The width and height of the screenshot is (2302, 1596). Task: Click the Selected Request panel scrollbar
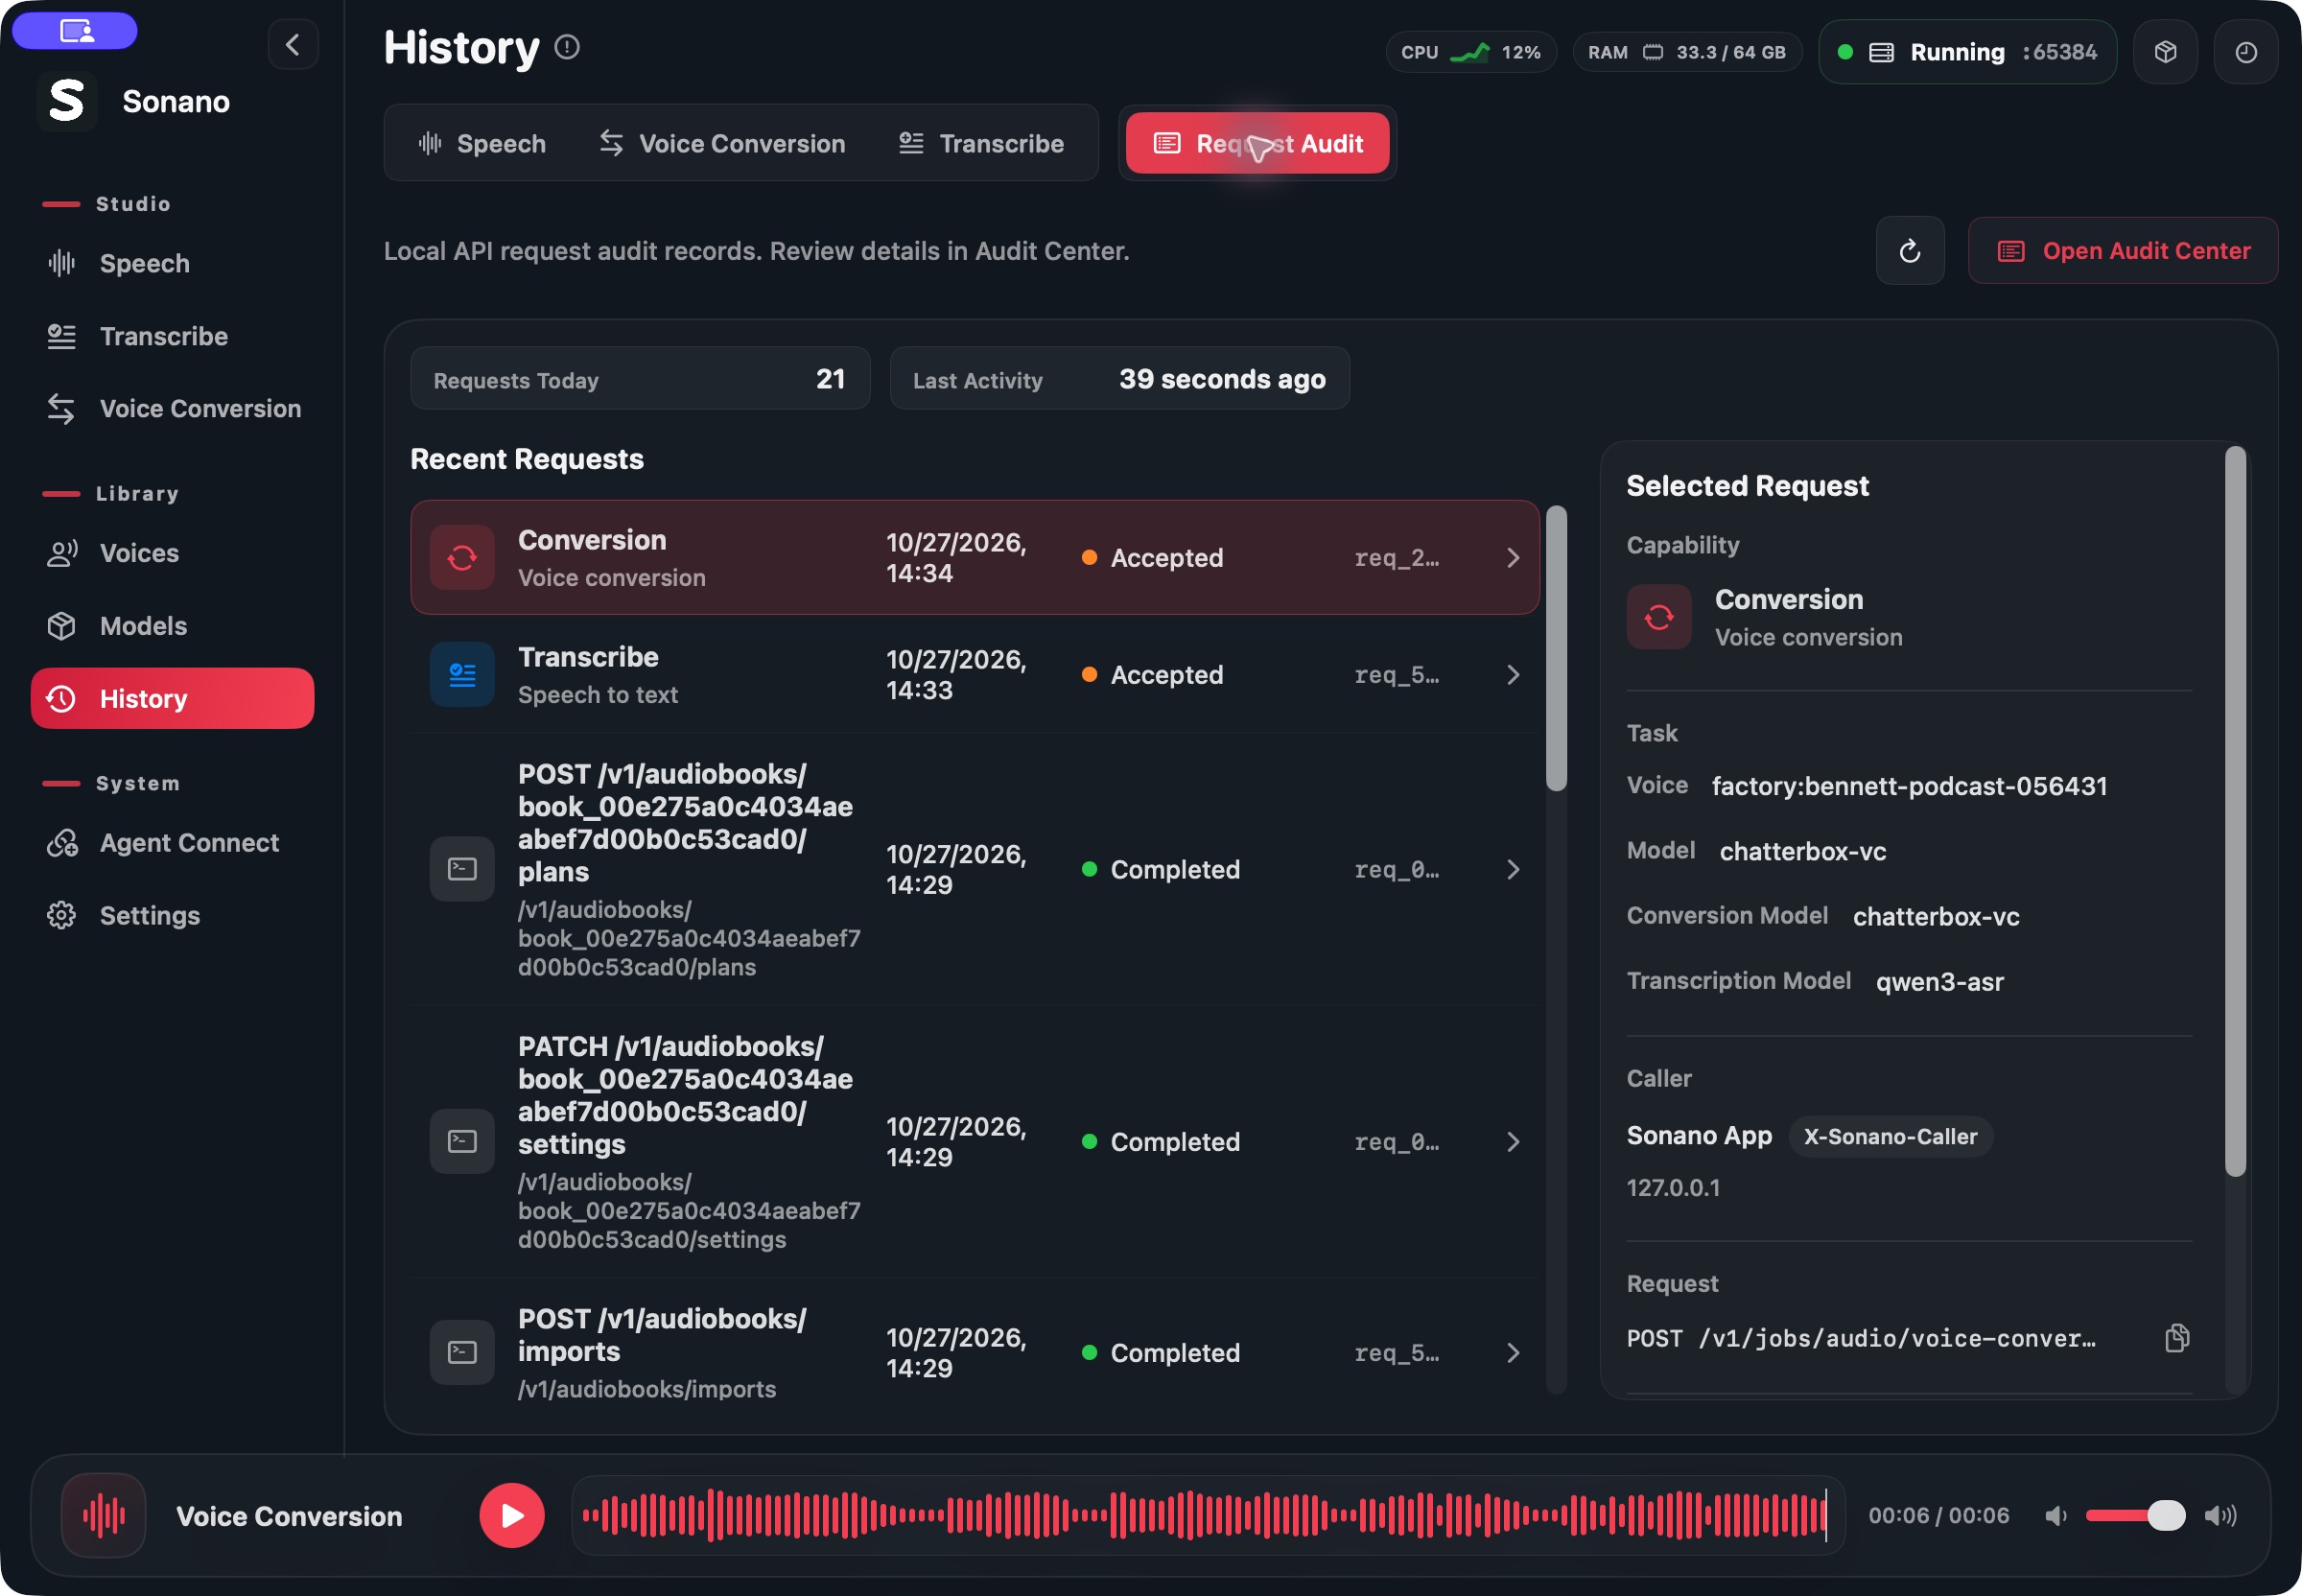coord(2235,811)
